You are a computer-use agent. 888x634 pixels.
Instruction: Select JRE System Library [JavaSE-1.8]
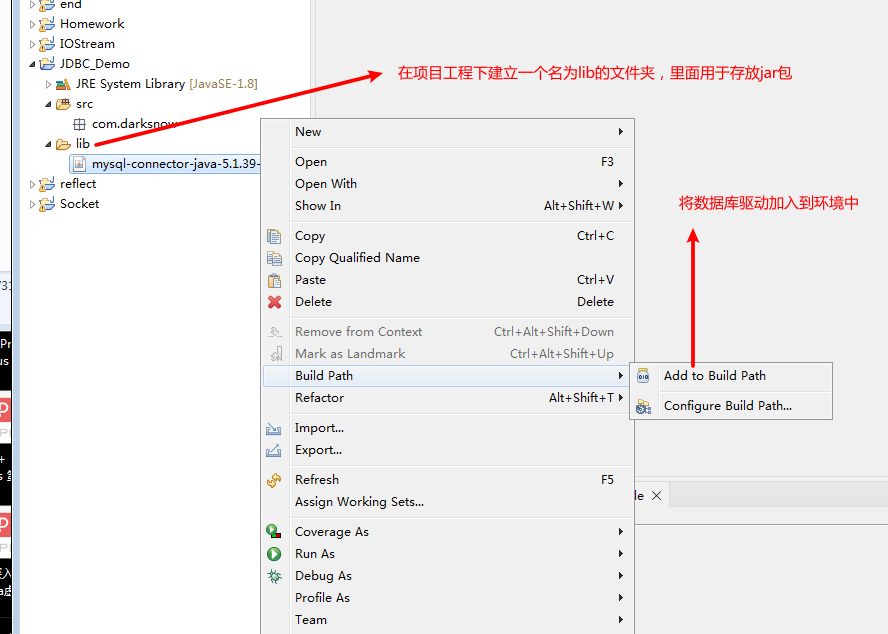[x=166, y=84]
